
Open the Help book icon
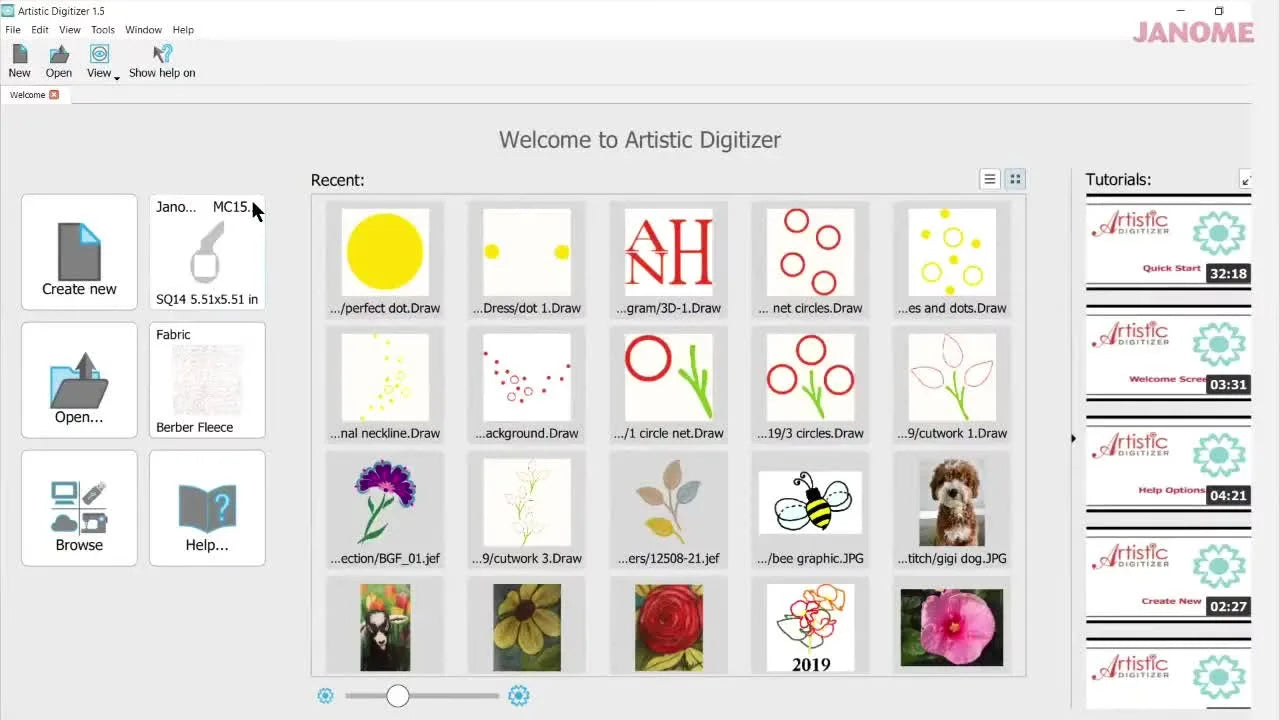(207, 508)
